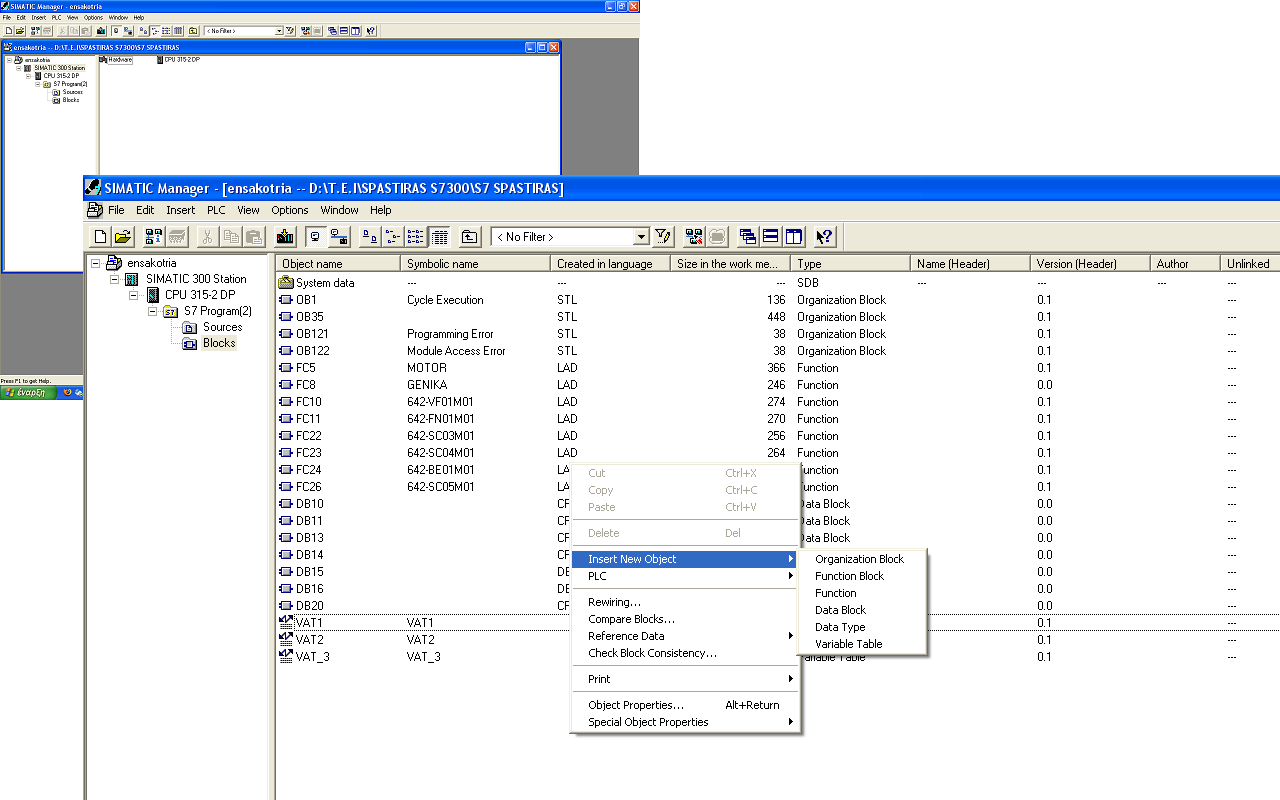Open the Insert menu in main menubar
The image size is (1280, 800).
click(181, 210)
